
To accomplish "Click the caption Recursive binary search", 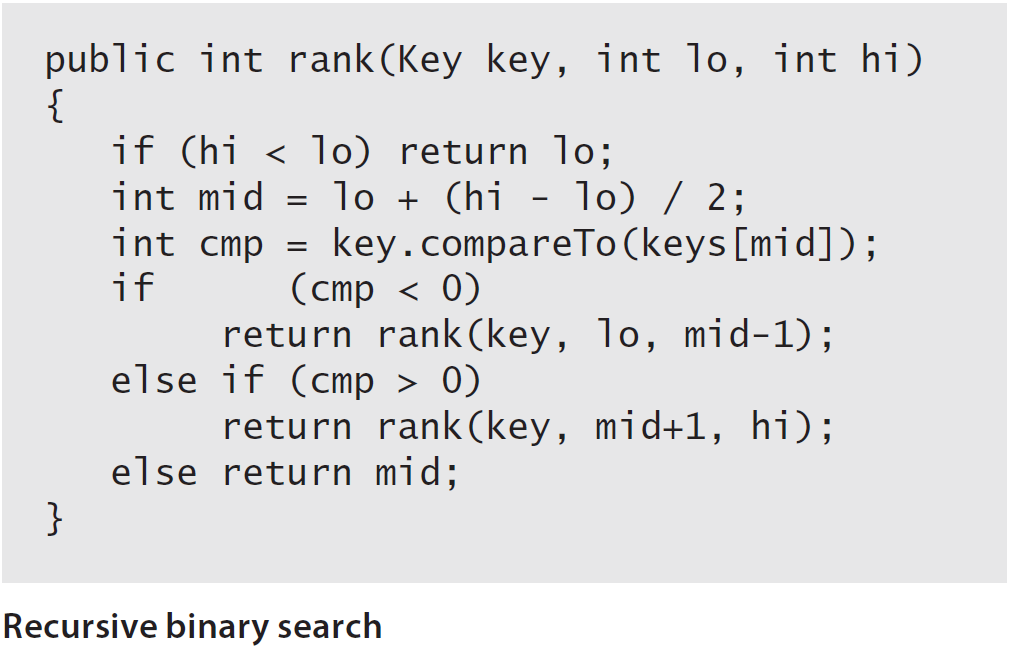I will [193, 627].
